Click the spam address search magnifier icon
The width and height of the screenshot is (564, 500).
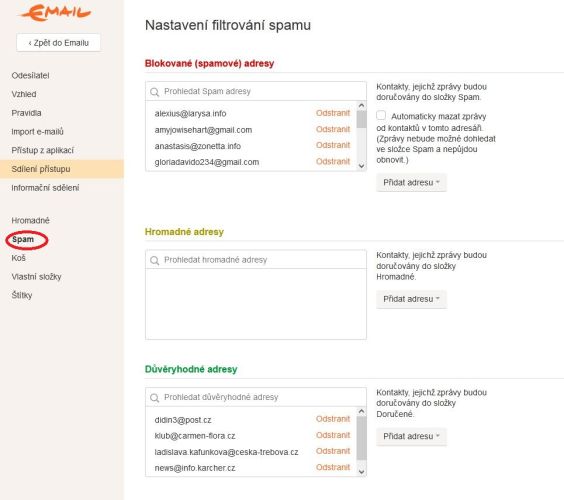tap(155, 92)
